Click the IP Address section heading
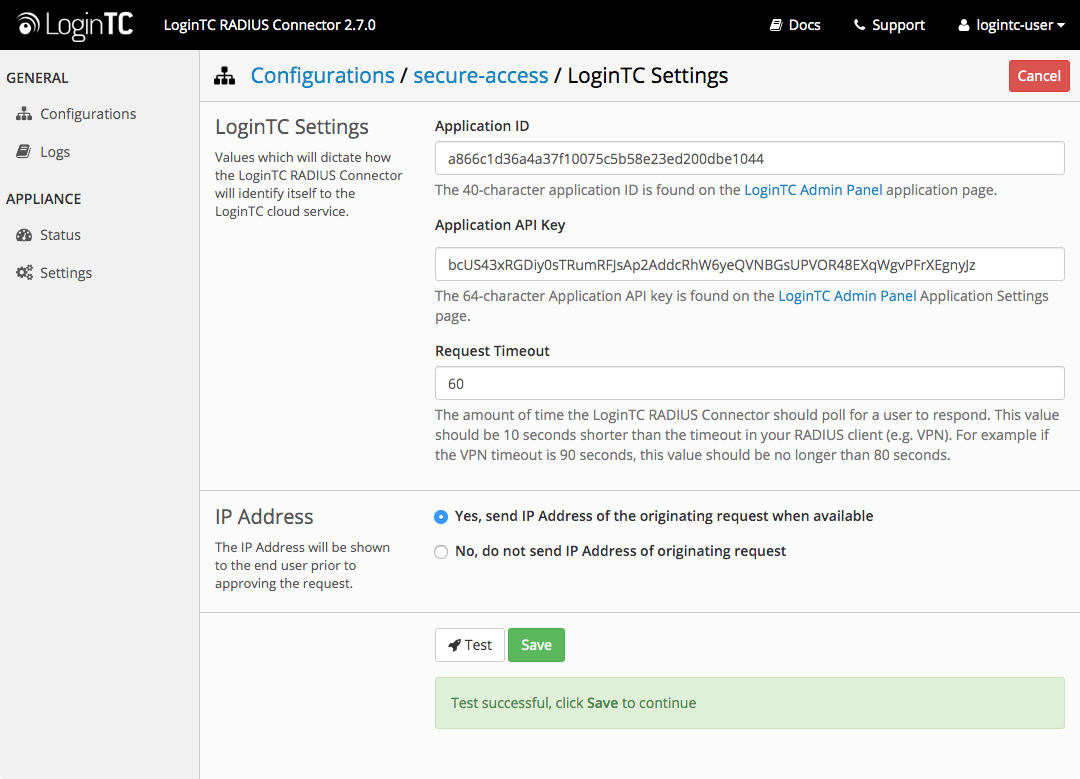This screenshot has height=779, width=1080. pos(264,517)
